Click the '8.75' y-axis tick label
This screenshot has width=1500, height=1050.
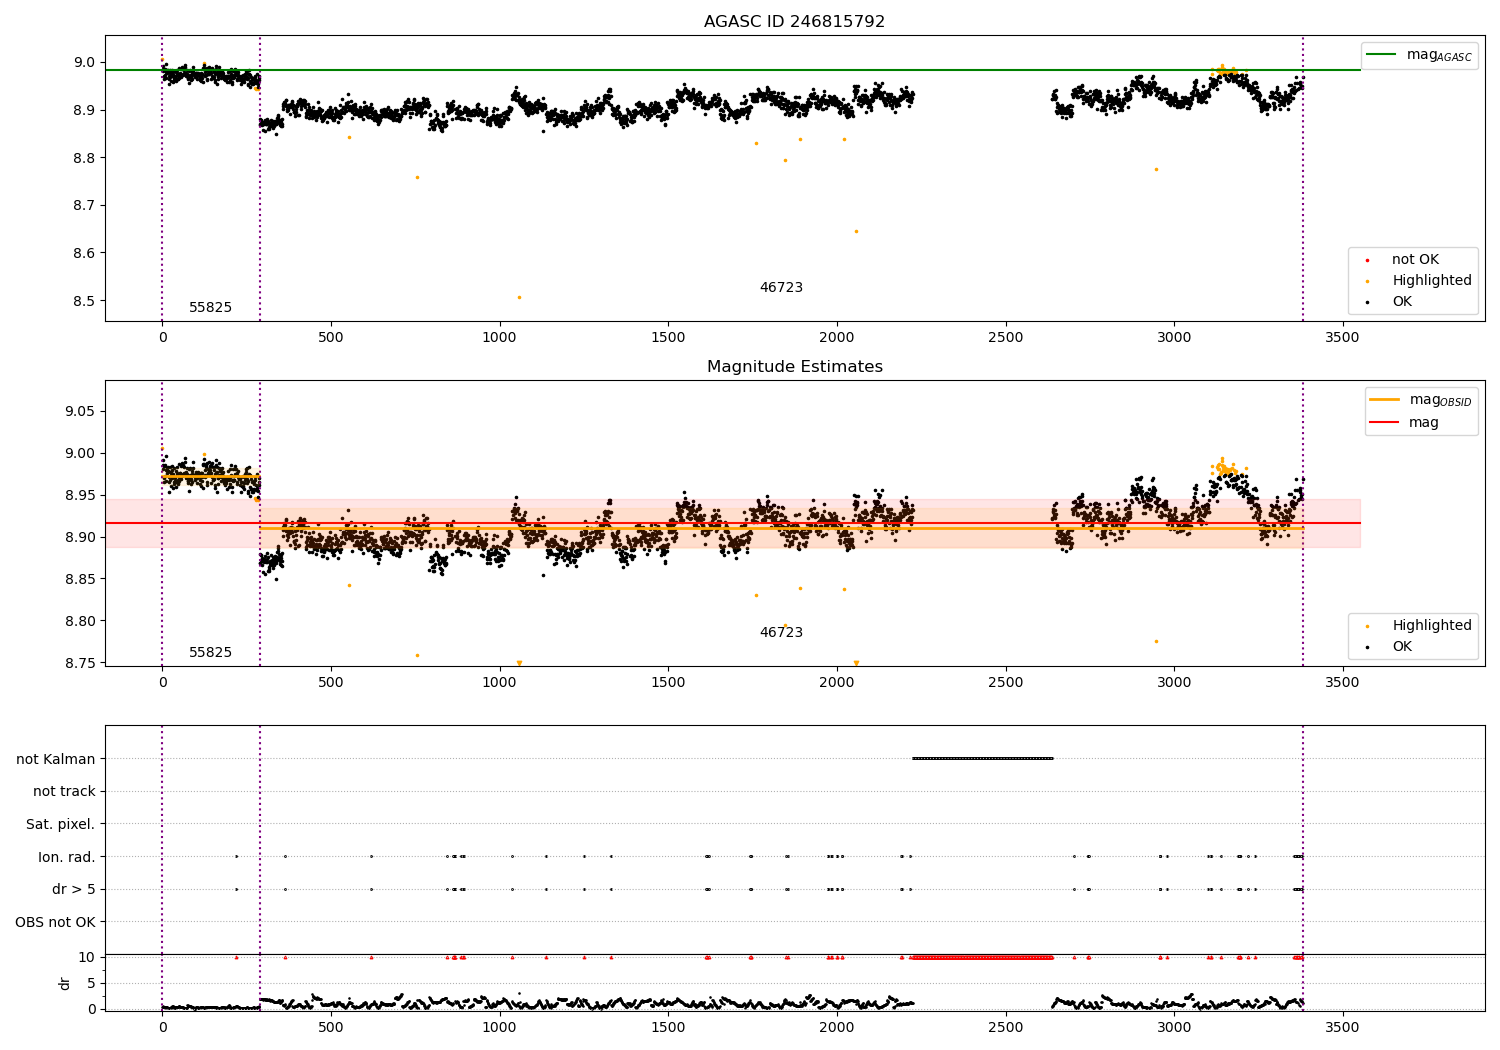tap(80, 664)
